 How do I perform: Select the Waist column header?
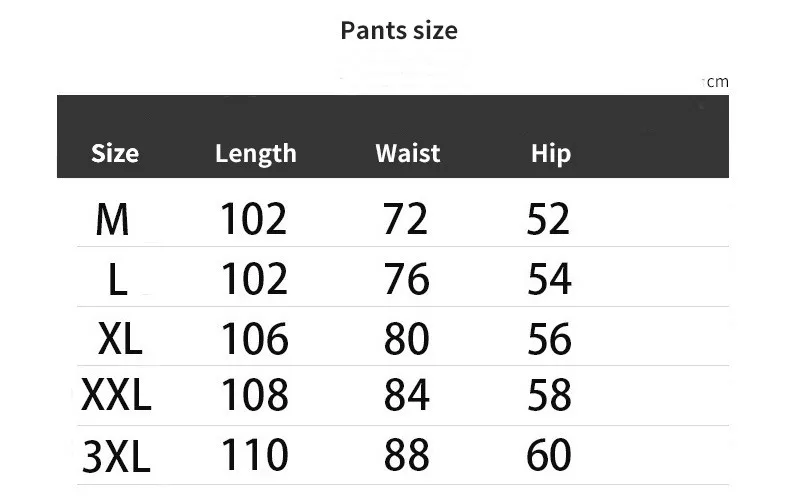[408, 153]
